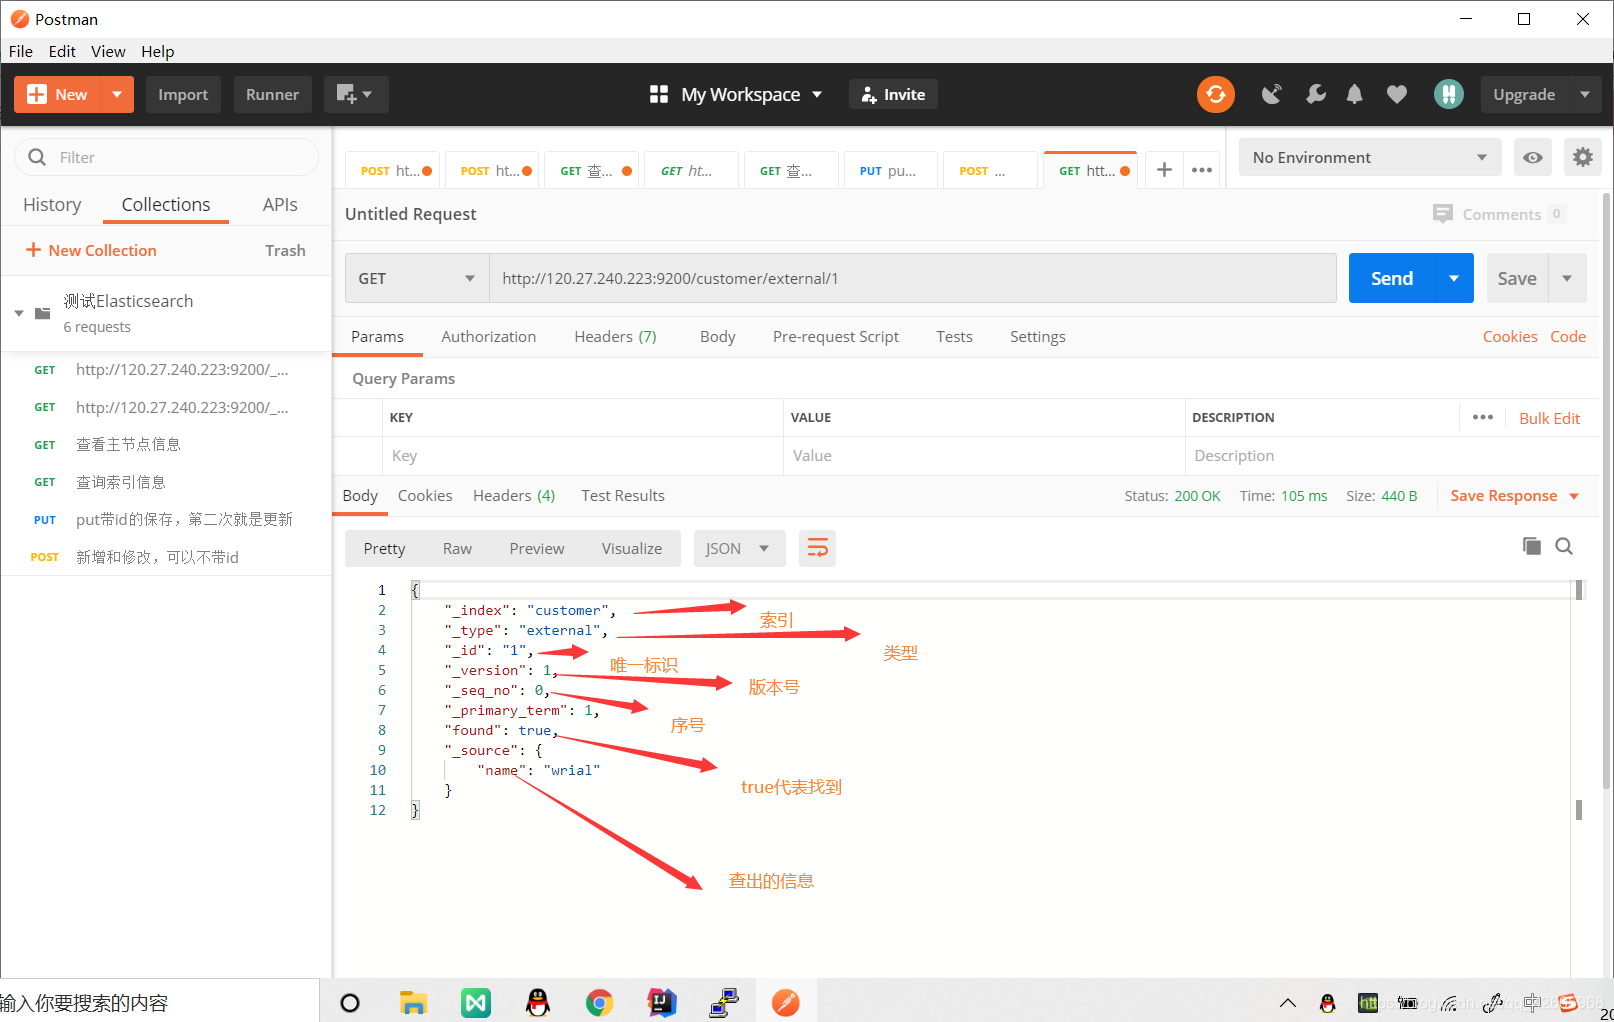1614x1022 pixels.
Task: Switch response view to Visualize
Action: click(x=632, y=548)
